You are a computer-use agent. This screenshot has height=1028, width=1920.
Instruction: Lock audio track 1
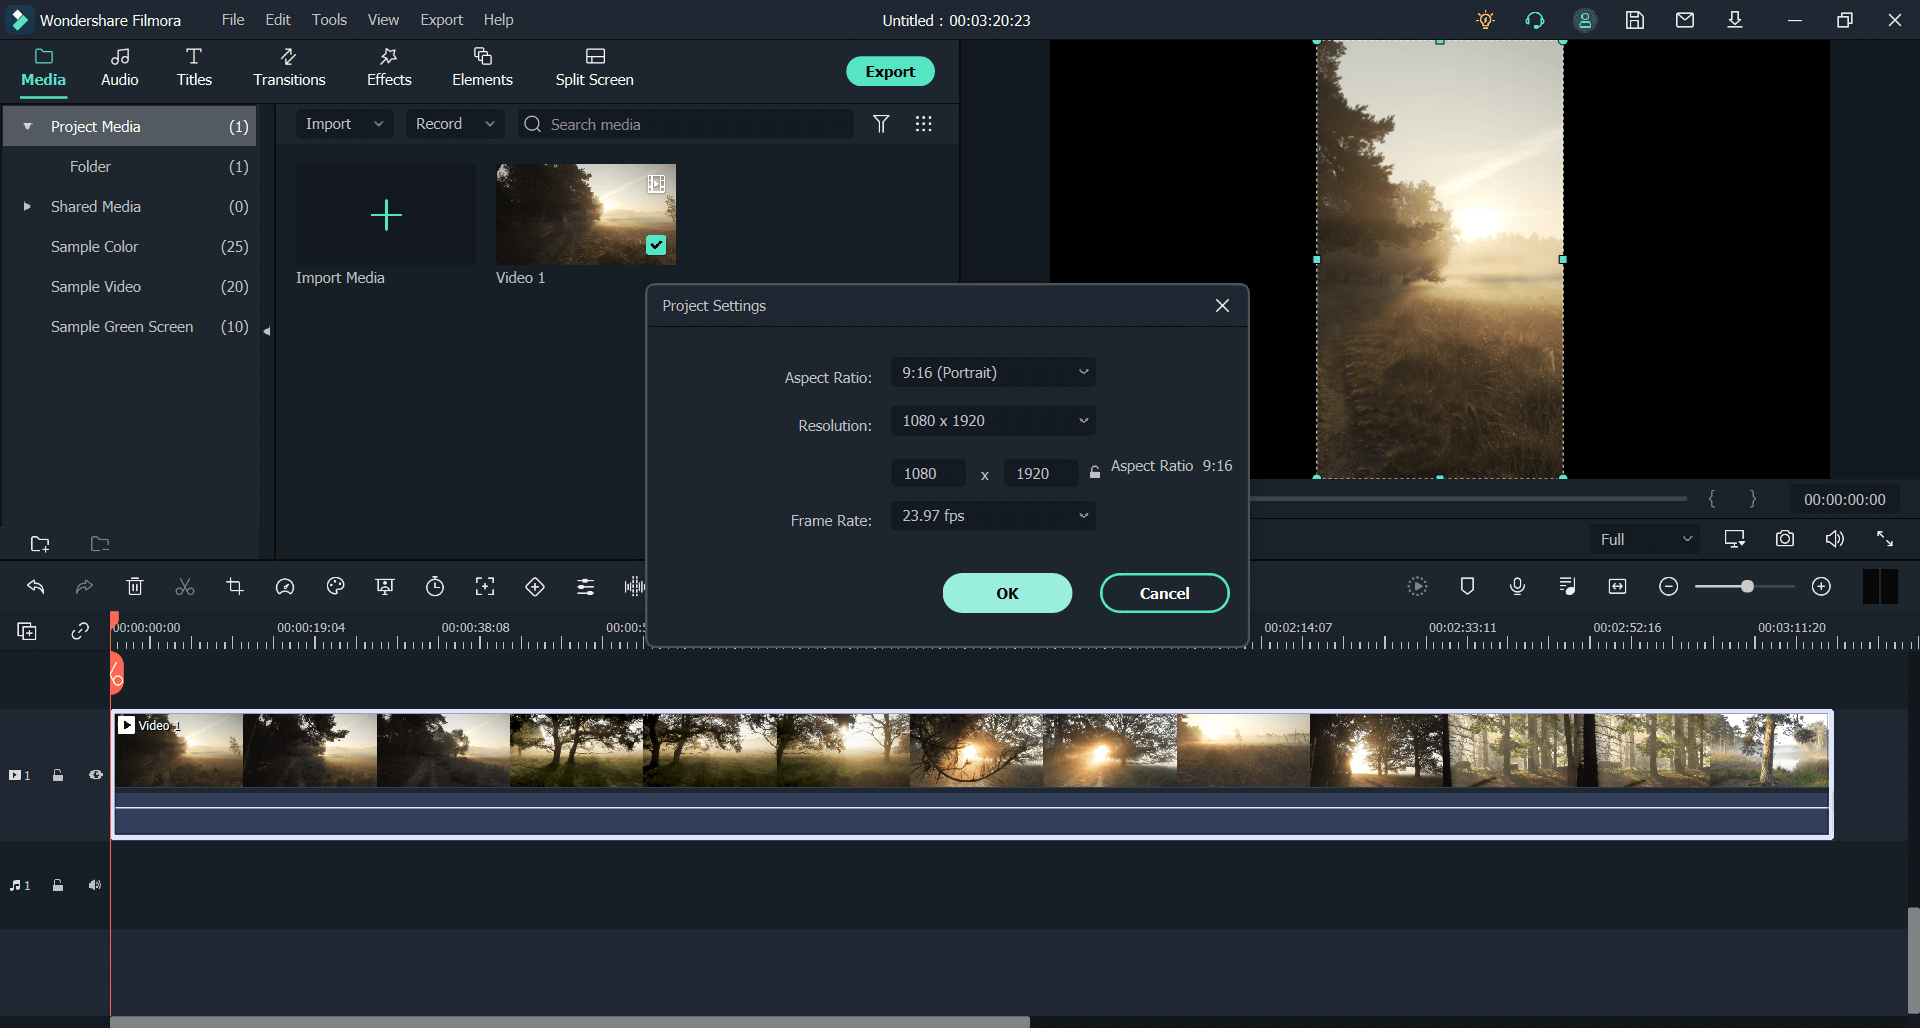click(58, 885)
